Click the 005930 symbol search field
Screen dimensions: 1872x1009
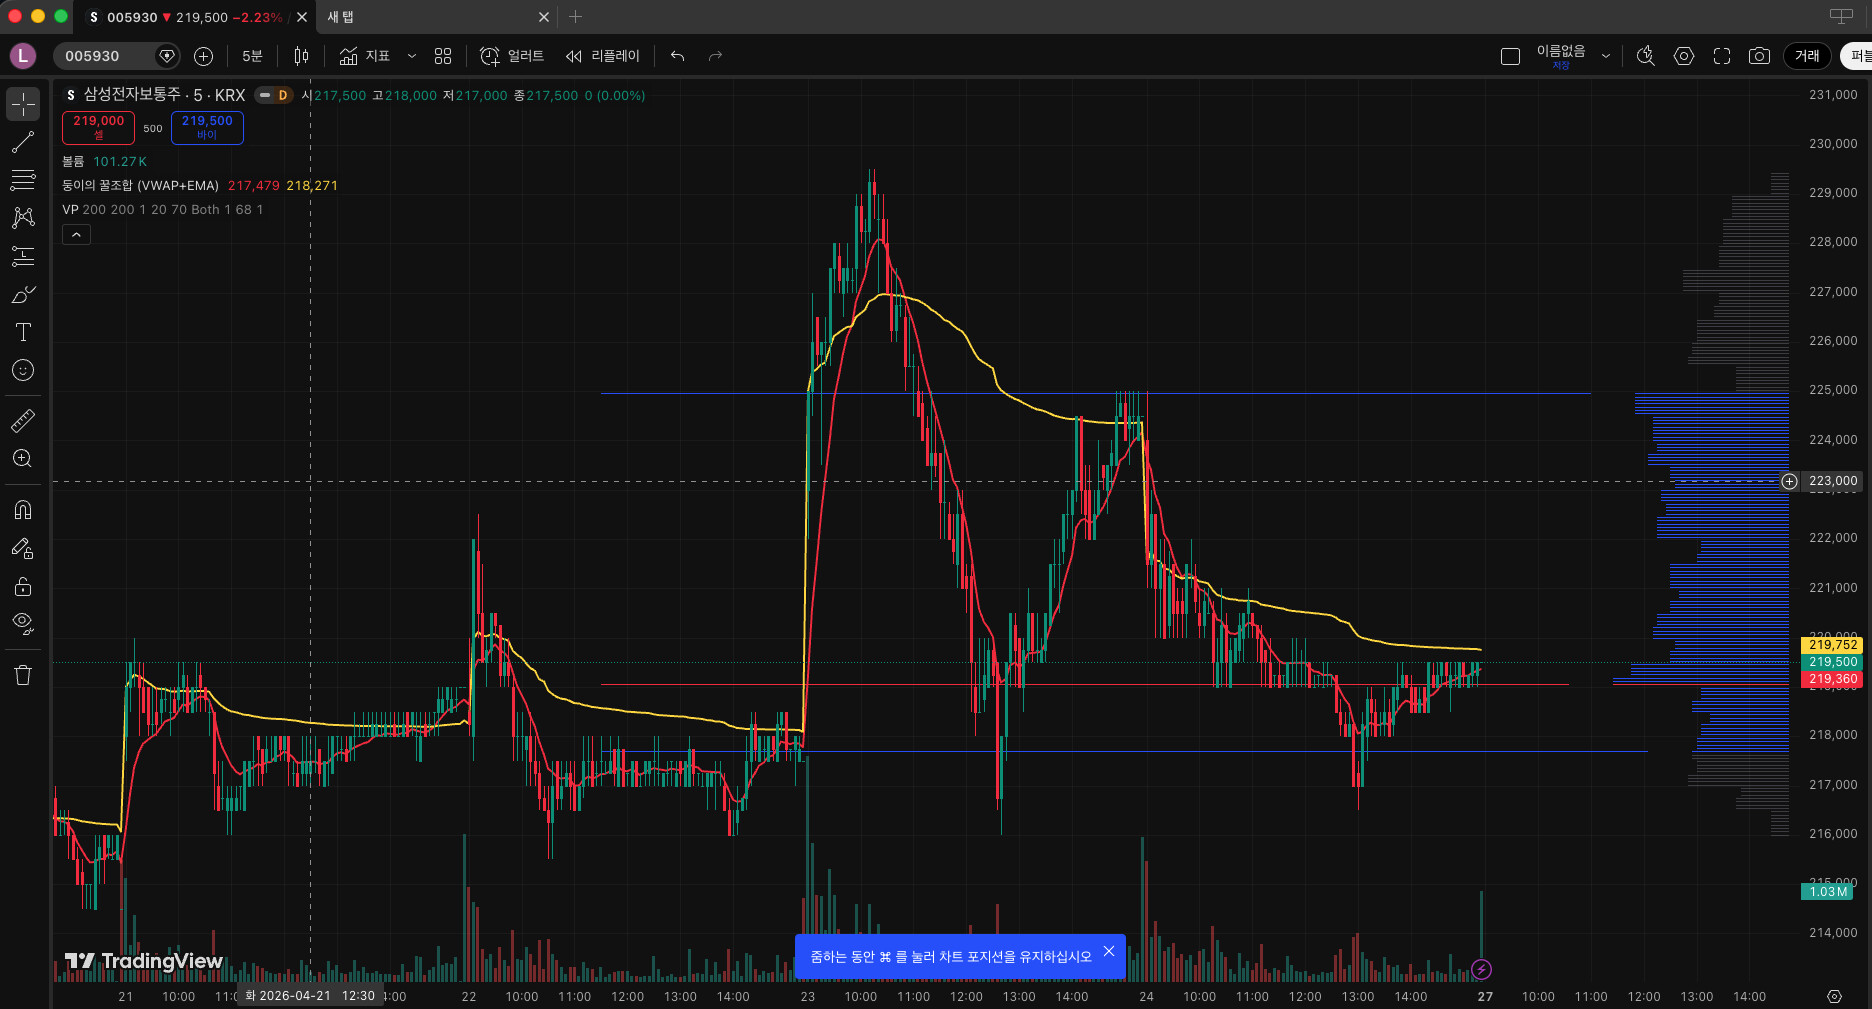105,56
